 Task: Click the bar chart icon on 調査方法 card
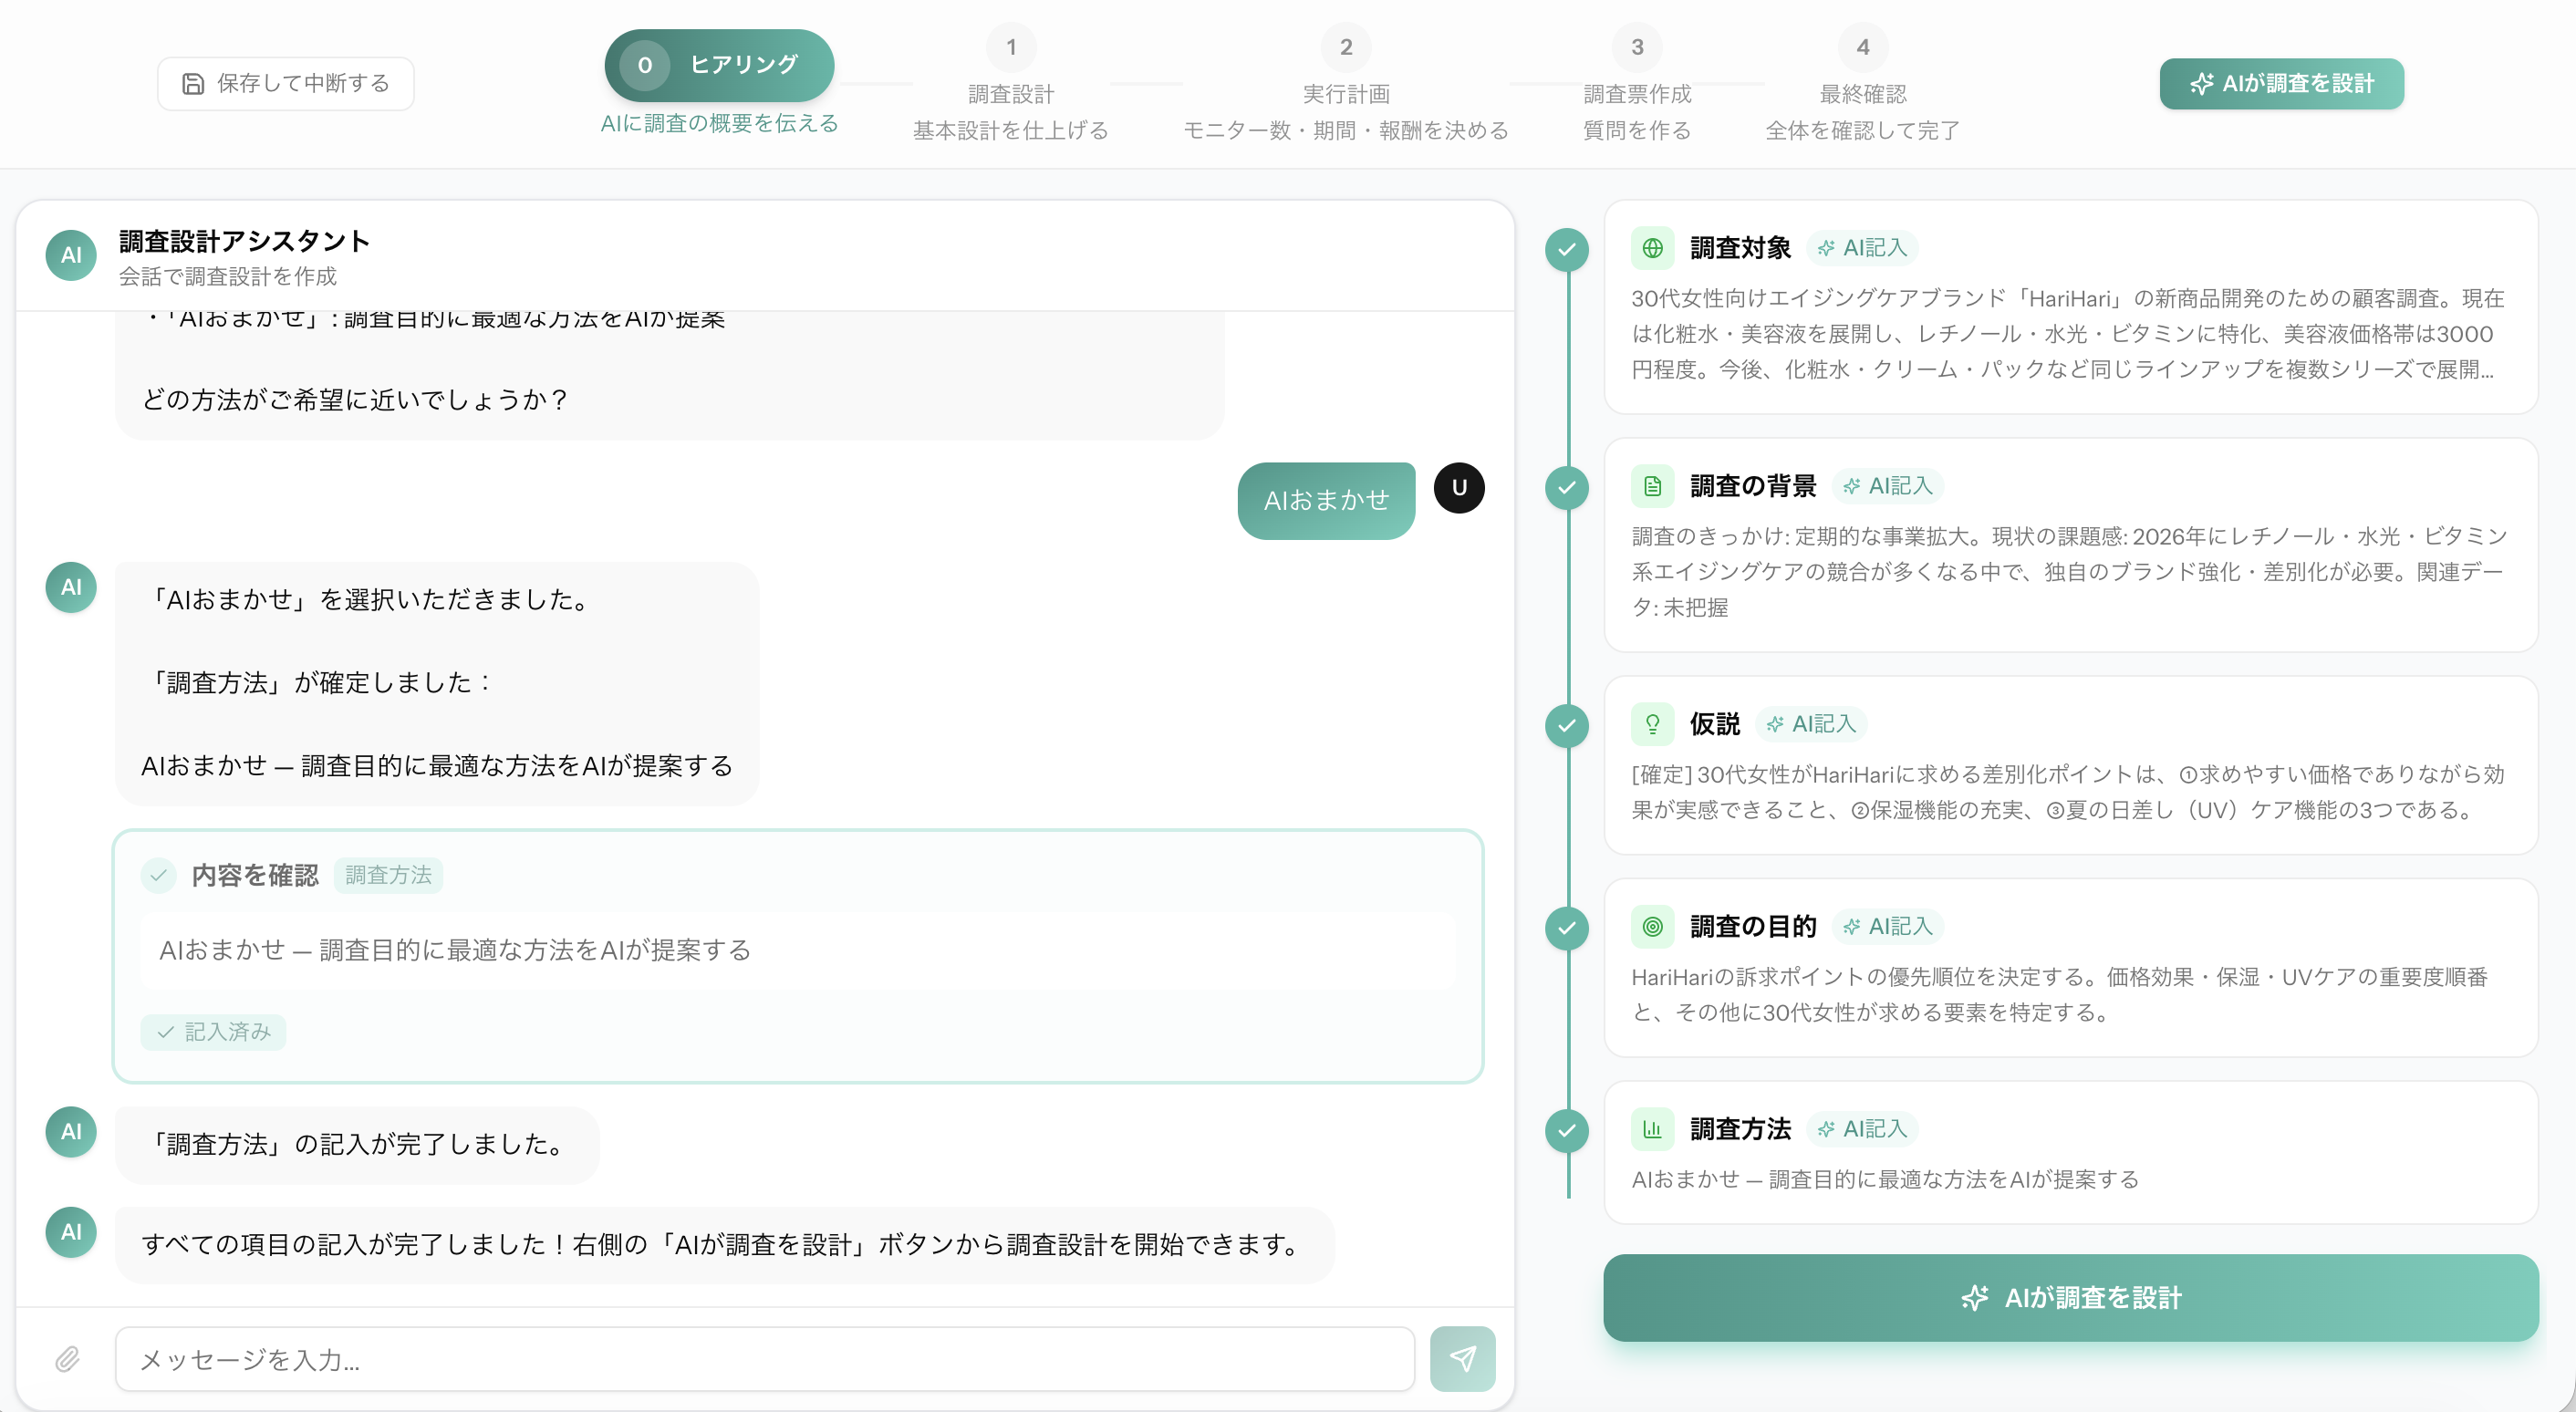[1652, 1129]
